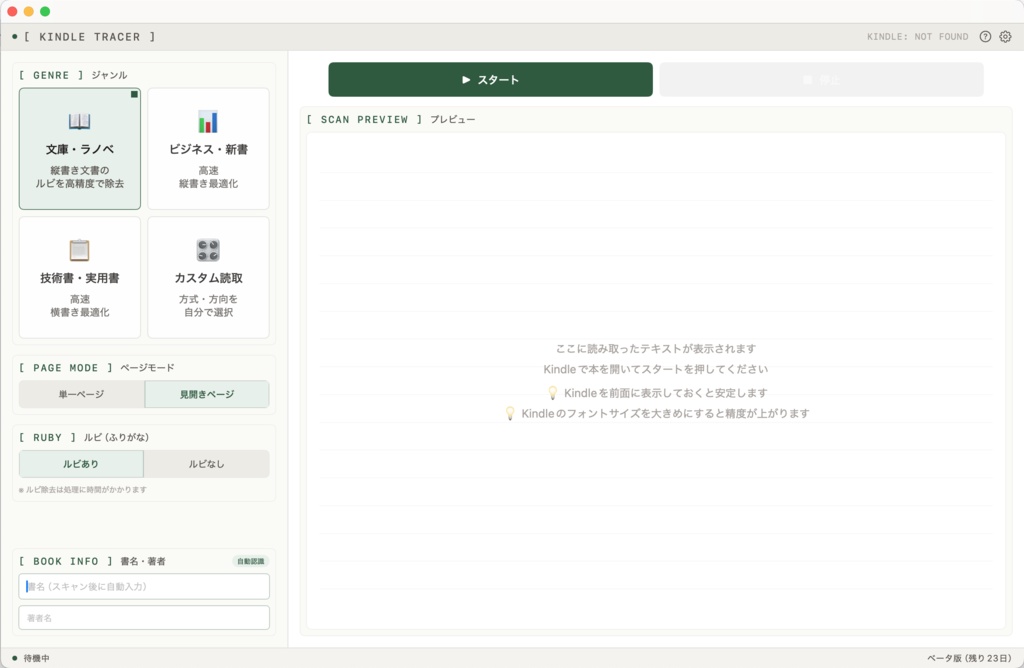
Task: Open help via the question mark icon
Action: click(x=985, y=37)
